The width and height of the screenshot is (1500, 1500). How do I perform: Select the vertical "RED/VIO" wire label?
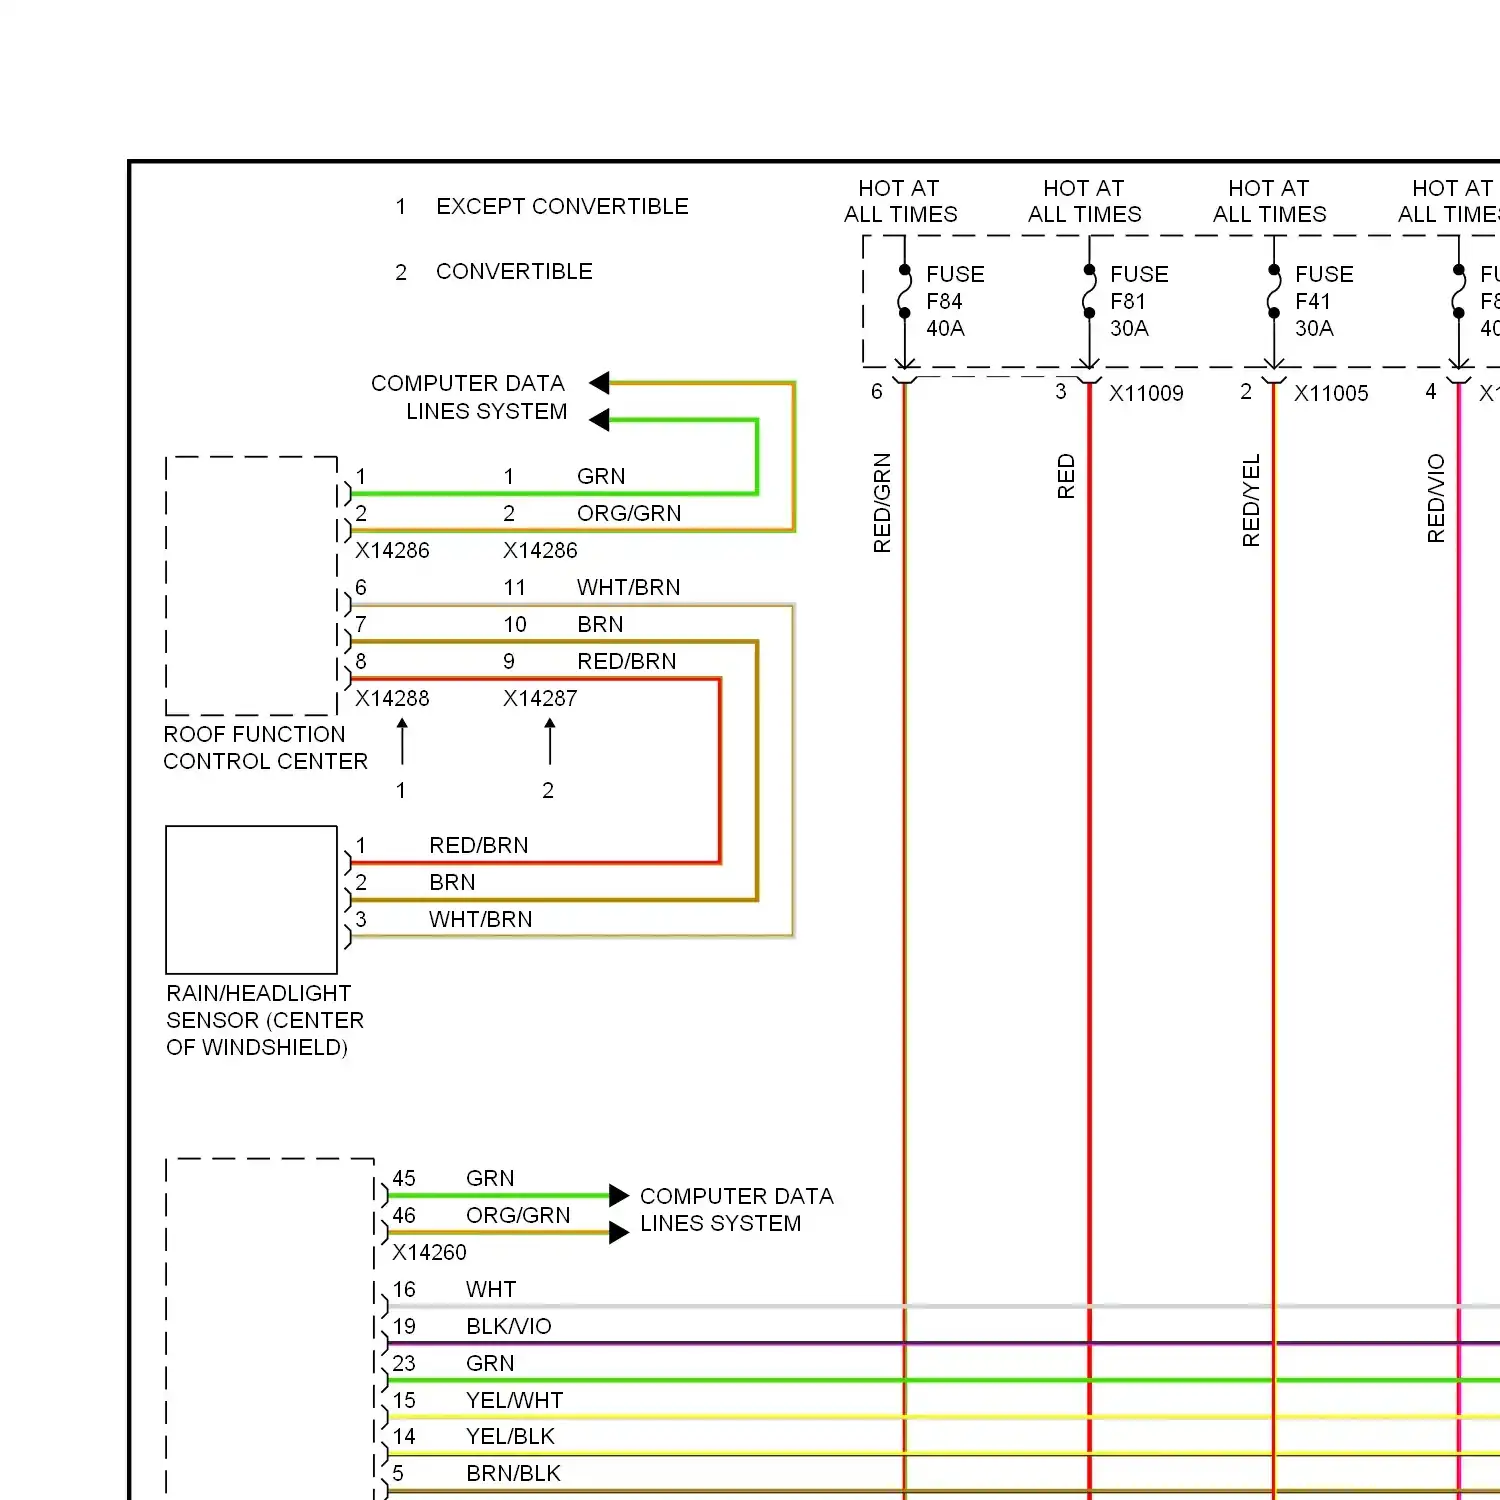[x=1436, y=498]
